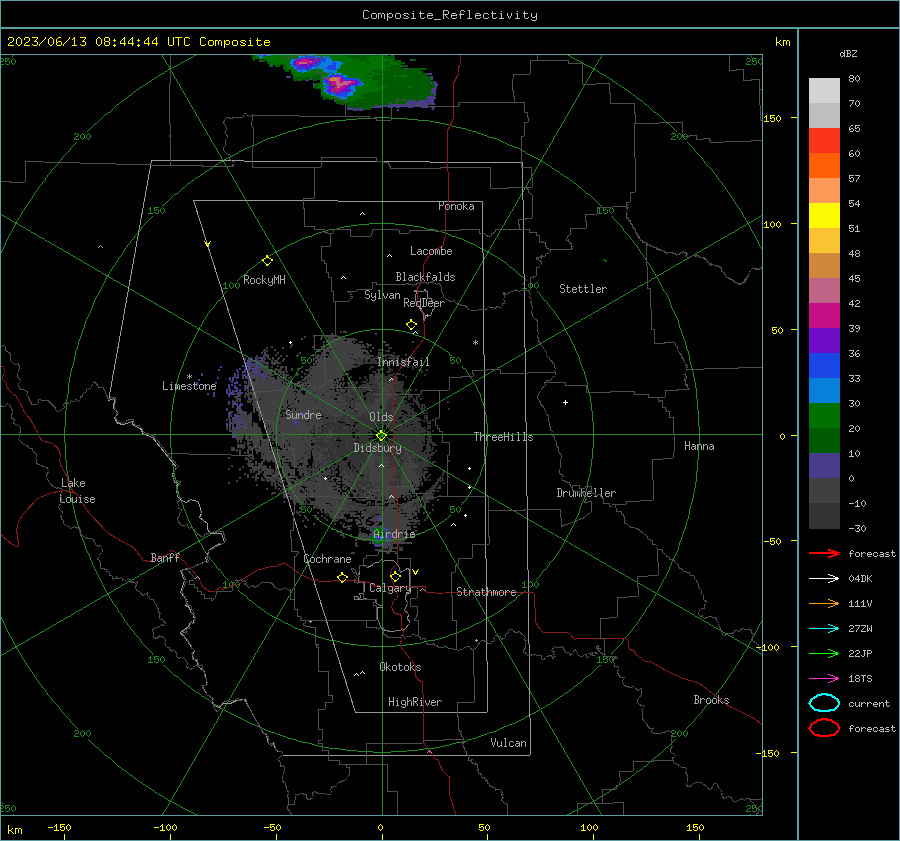Click the yellow diamond marker near RedDeer
The height and width of the screenshot is (841, 900).
tap(411, 325)
